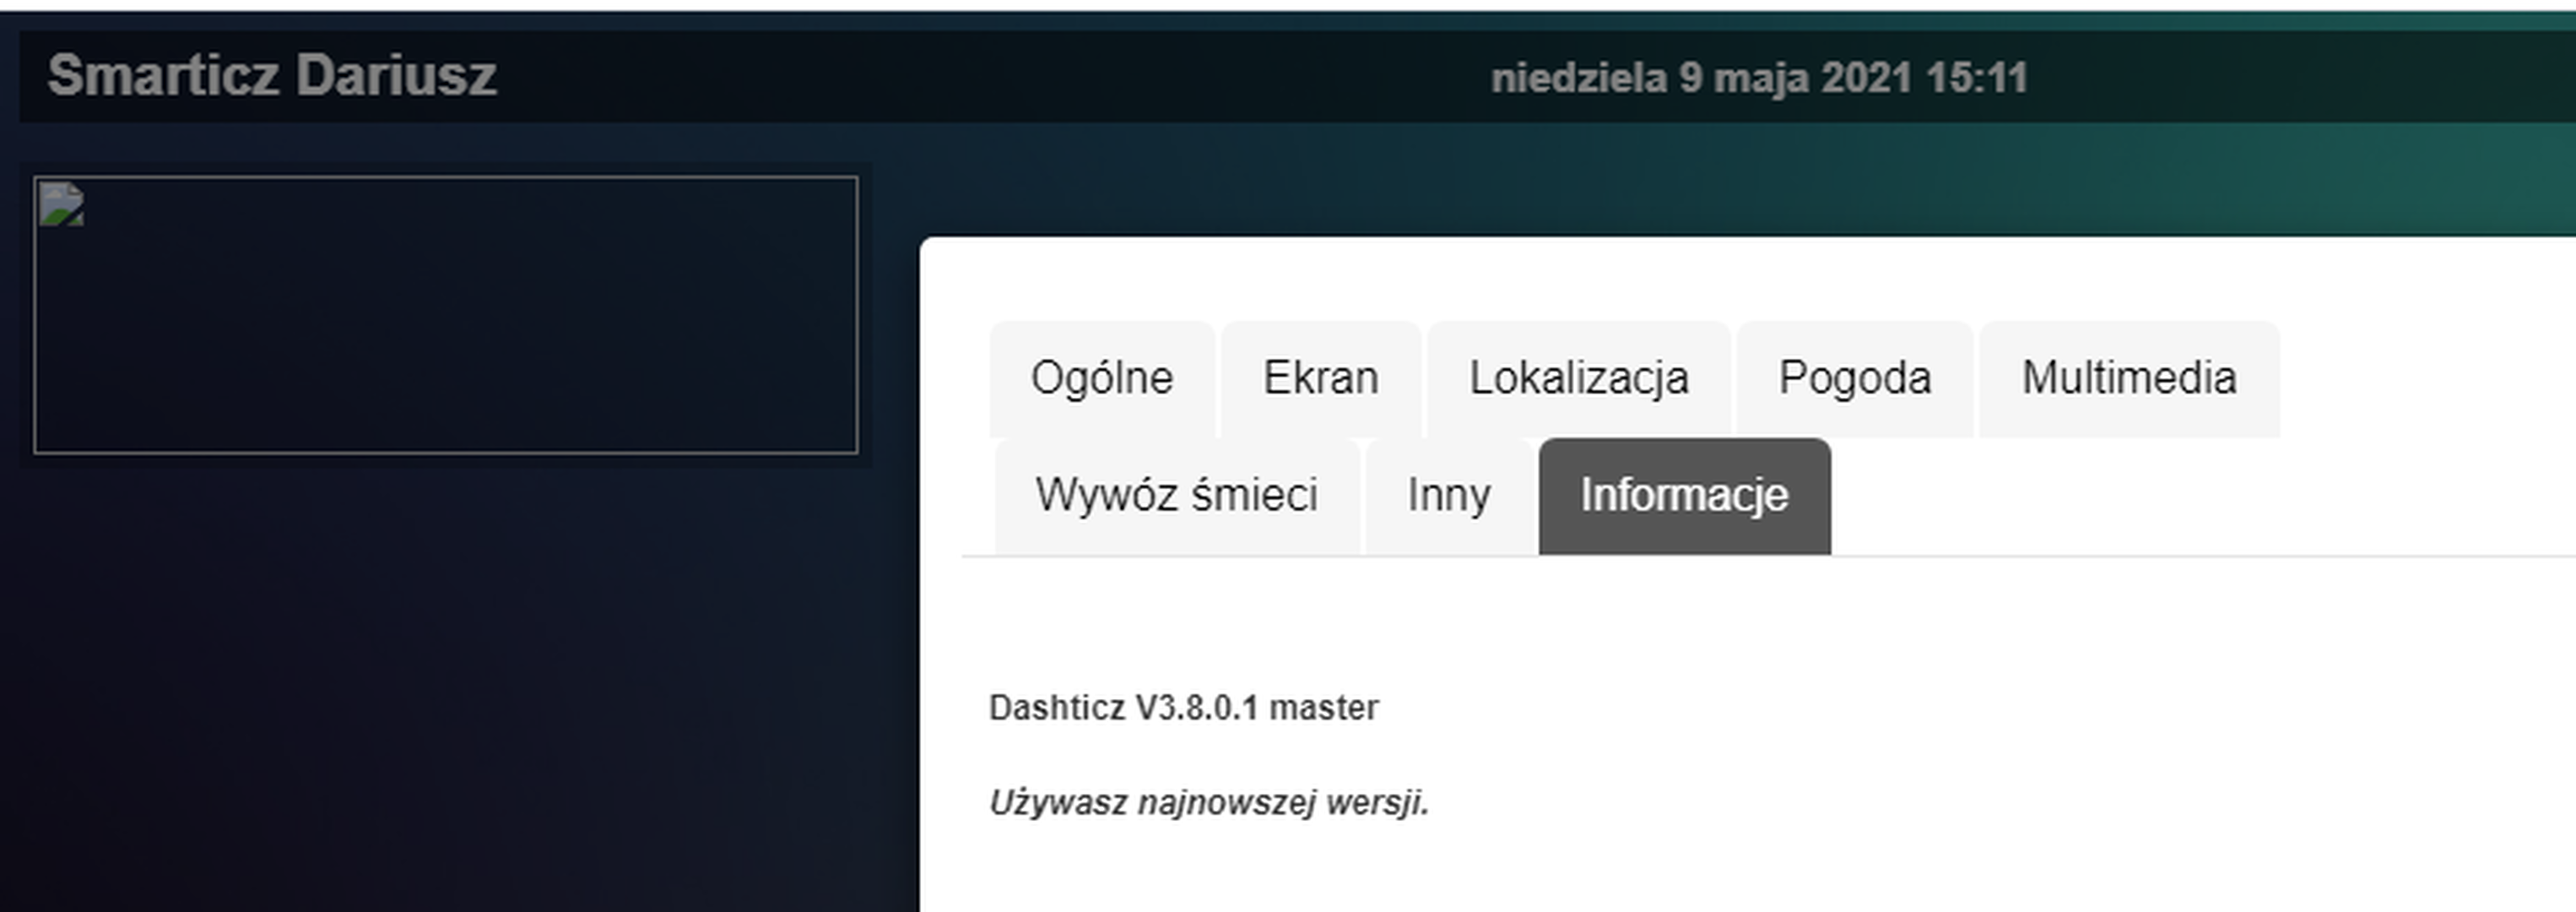Click the broken image icon in left block
2576x912 pixels.
click(61, 204)
